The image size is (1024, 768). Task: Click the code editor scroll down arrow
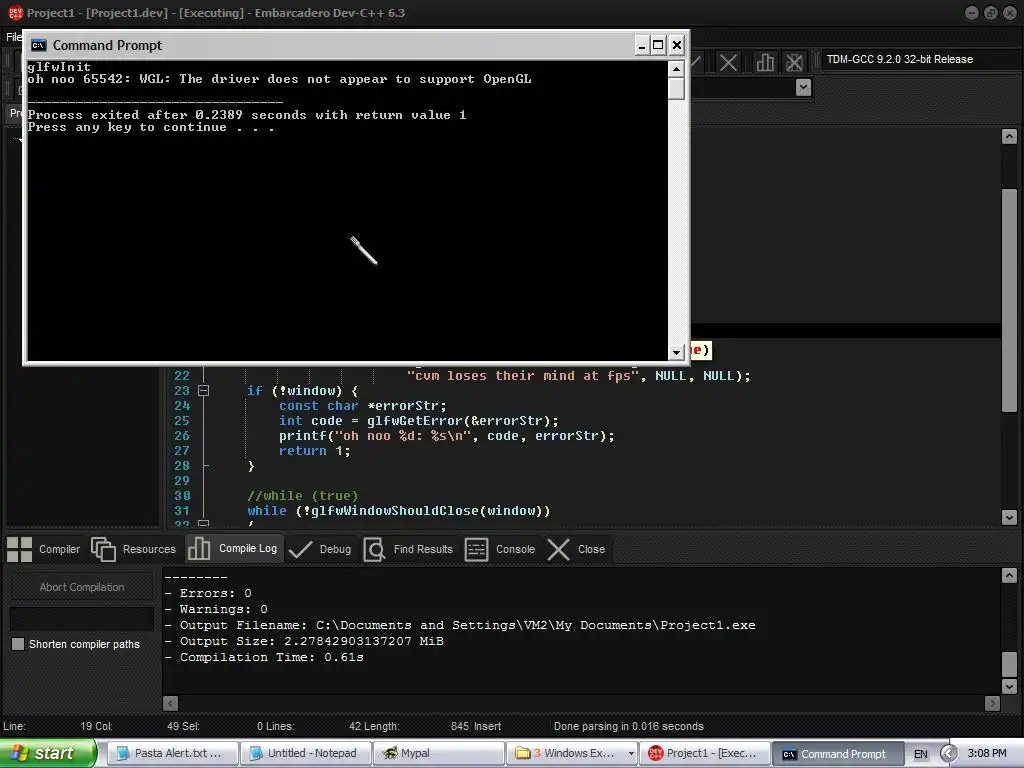pyautogui.click(x=1009, y=517)
